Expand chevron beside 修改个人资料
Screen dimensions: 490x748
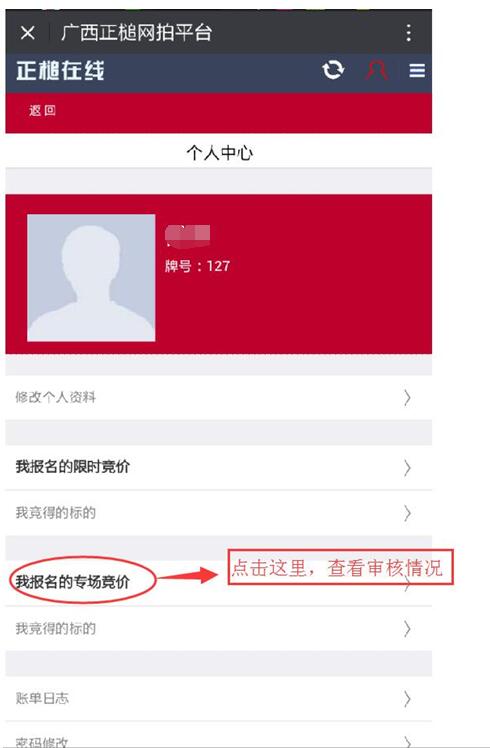click(407, 397)
